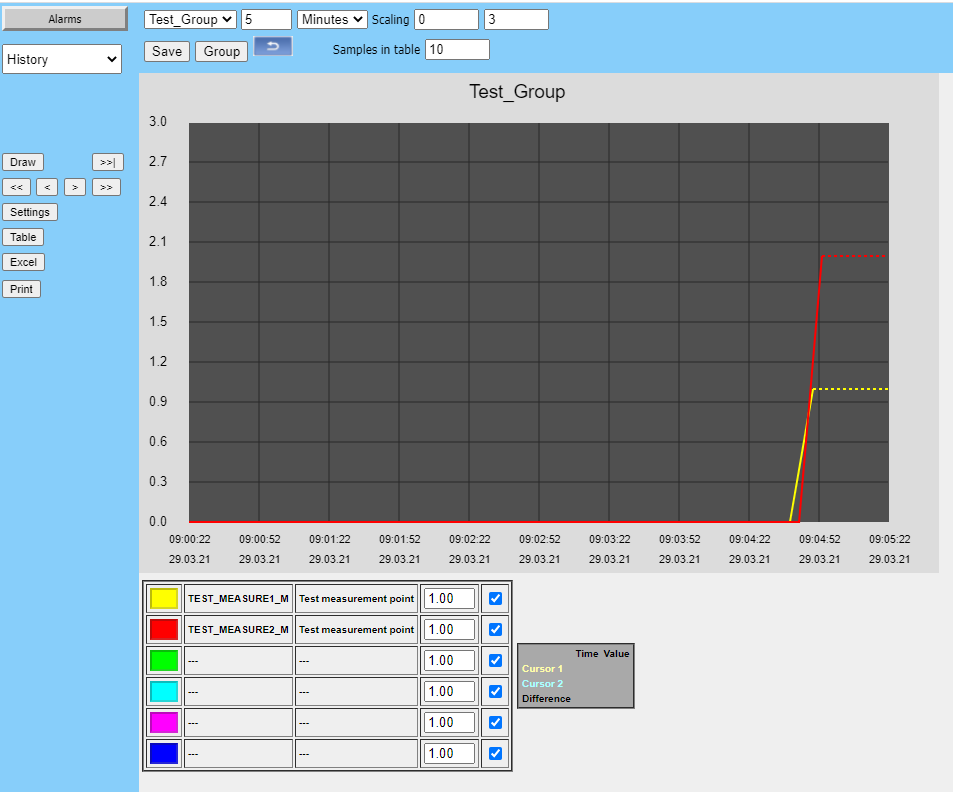Screen dimensions: 953x792
Task: Open the Minutes time unit dropdown
Action: [x=332, y=19]
